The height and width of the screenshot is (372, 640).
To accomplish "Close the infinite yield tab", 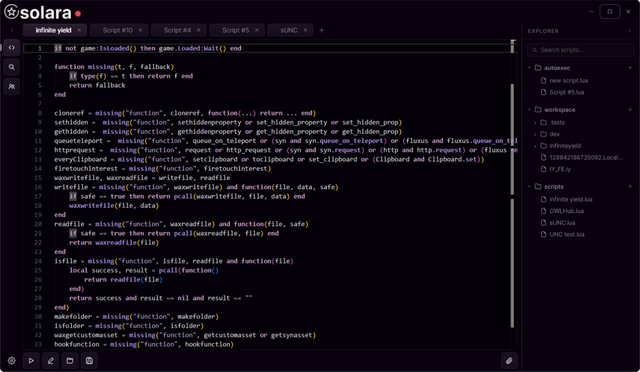I will [79, 30].
